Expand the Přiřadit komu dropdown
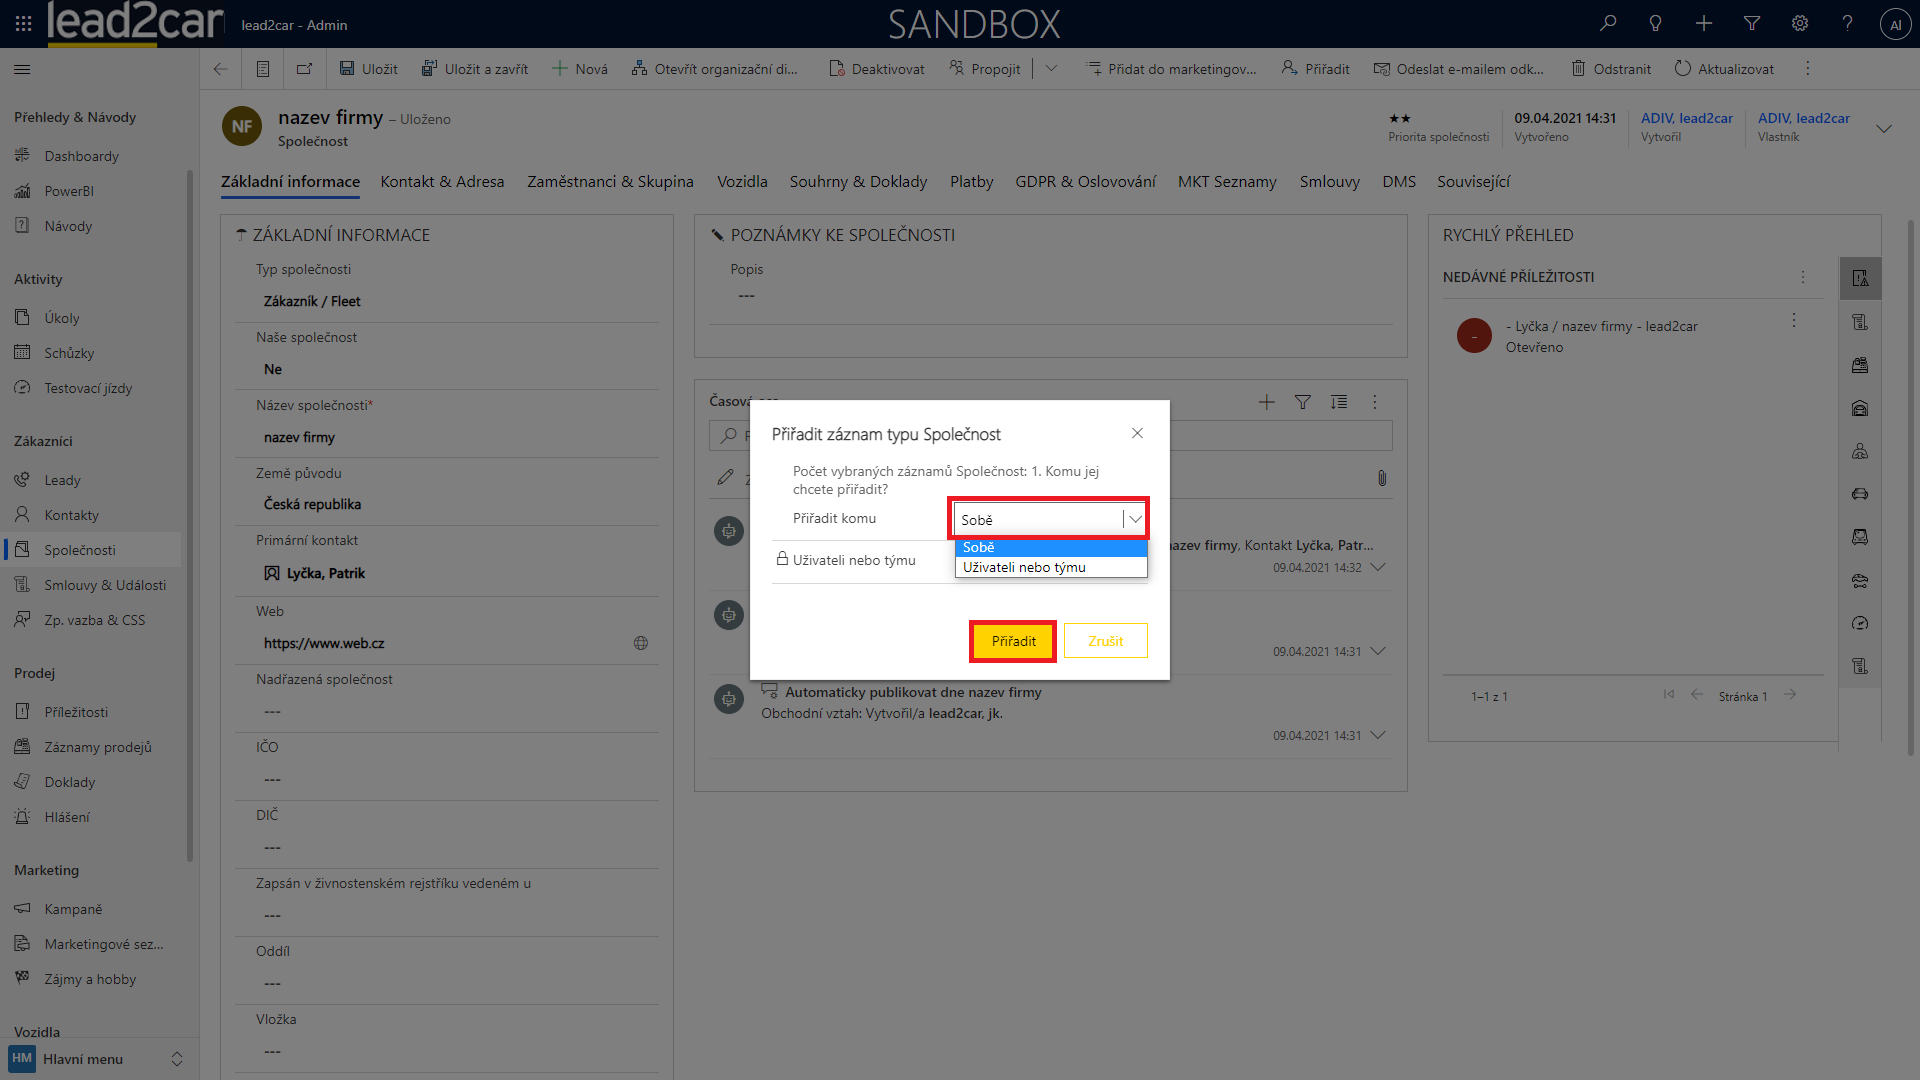 tap(1135, 519)
